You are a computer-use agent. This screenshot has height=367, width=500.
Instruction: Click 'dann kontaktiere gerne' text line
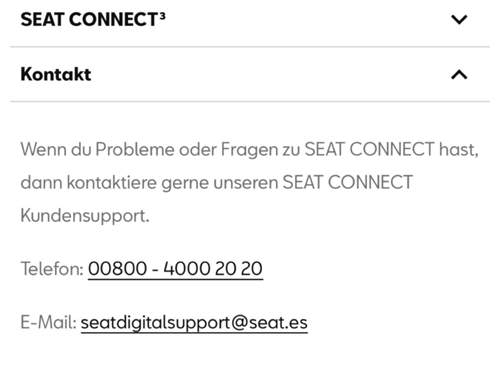[x=115, y=183]
